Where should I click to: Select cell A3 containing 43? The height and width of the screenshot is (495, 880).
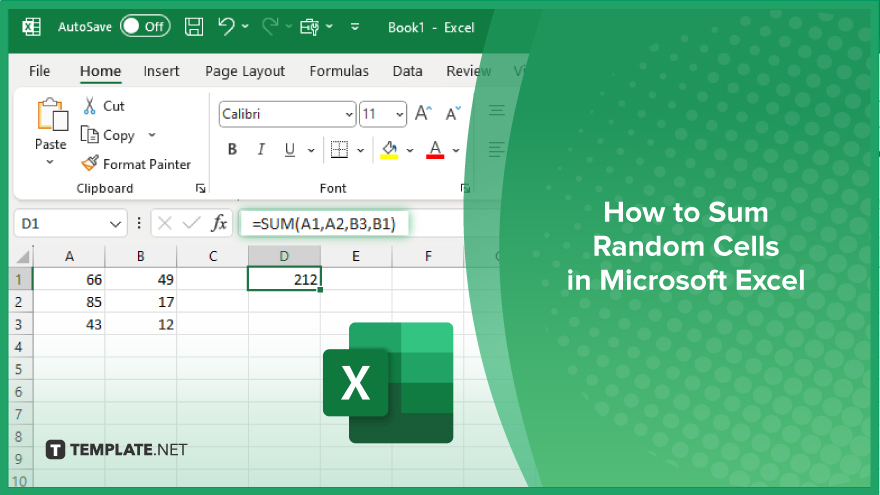point(69,324)
